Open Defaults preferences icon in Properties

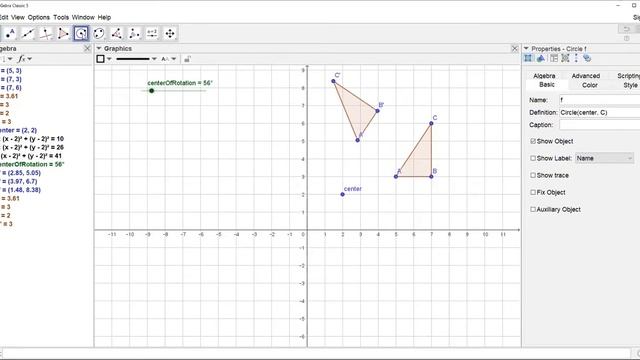tap(576, 58)
